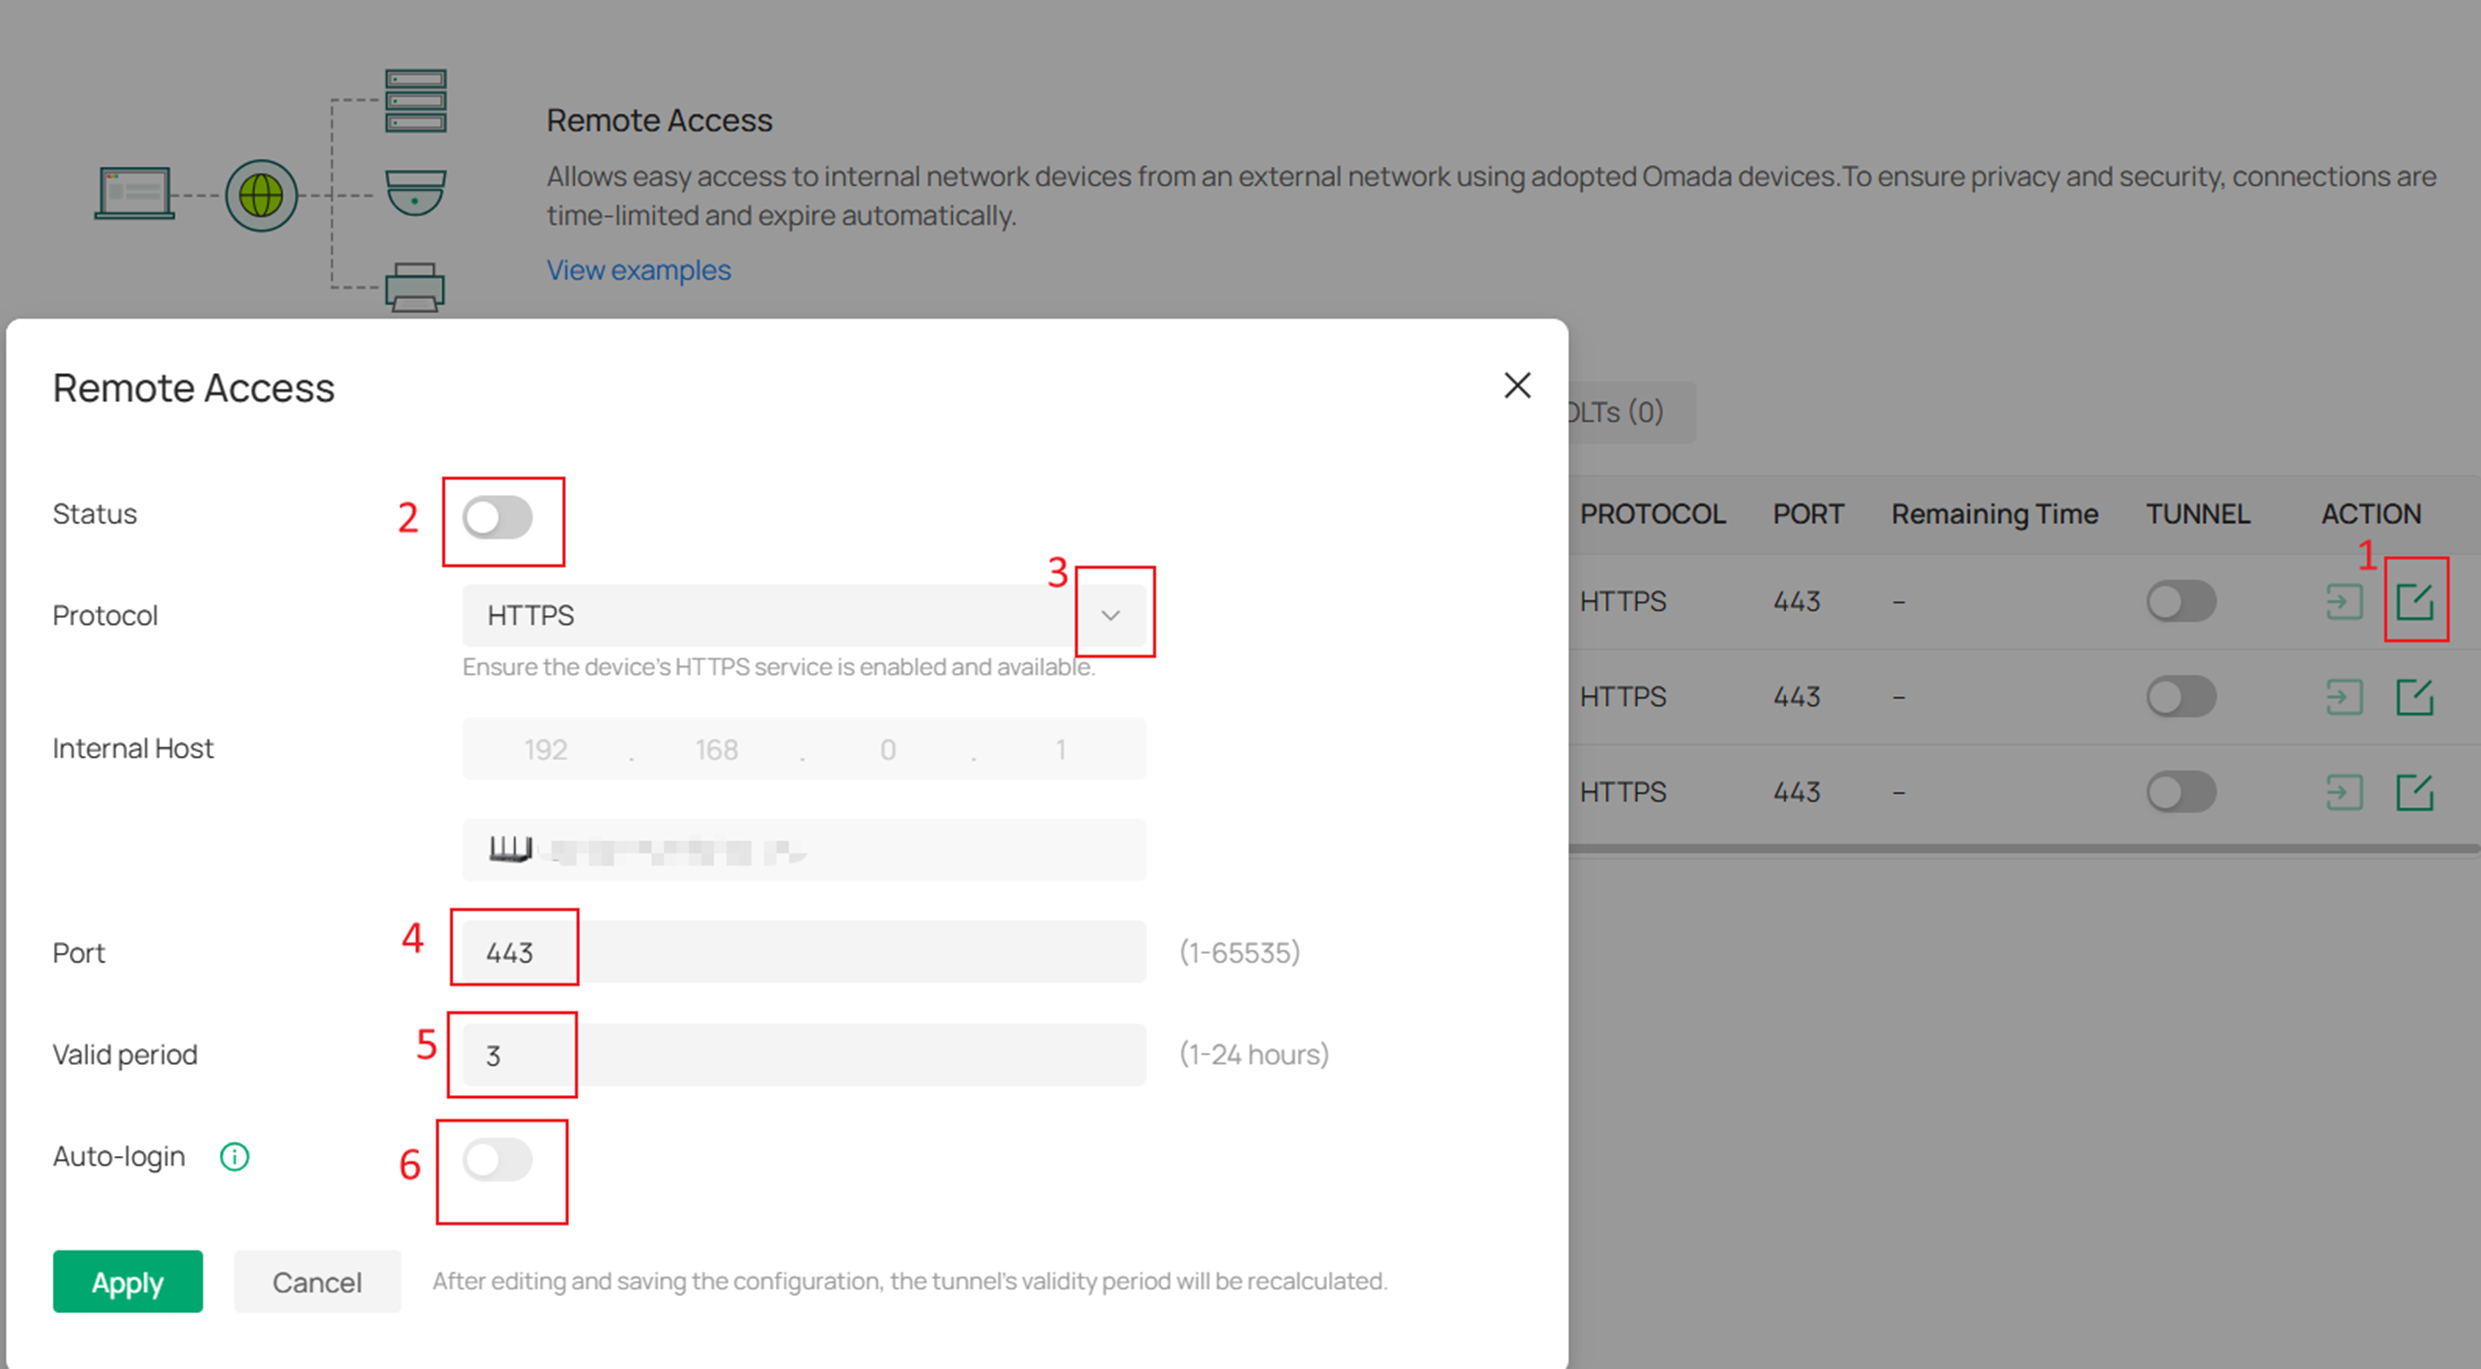Close the Remote Access dialog
This screenshot has height=1369, width=2481.
tap(1517, 385)
